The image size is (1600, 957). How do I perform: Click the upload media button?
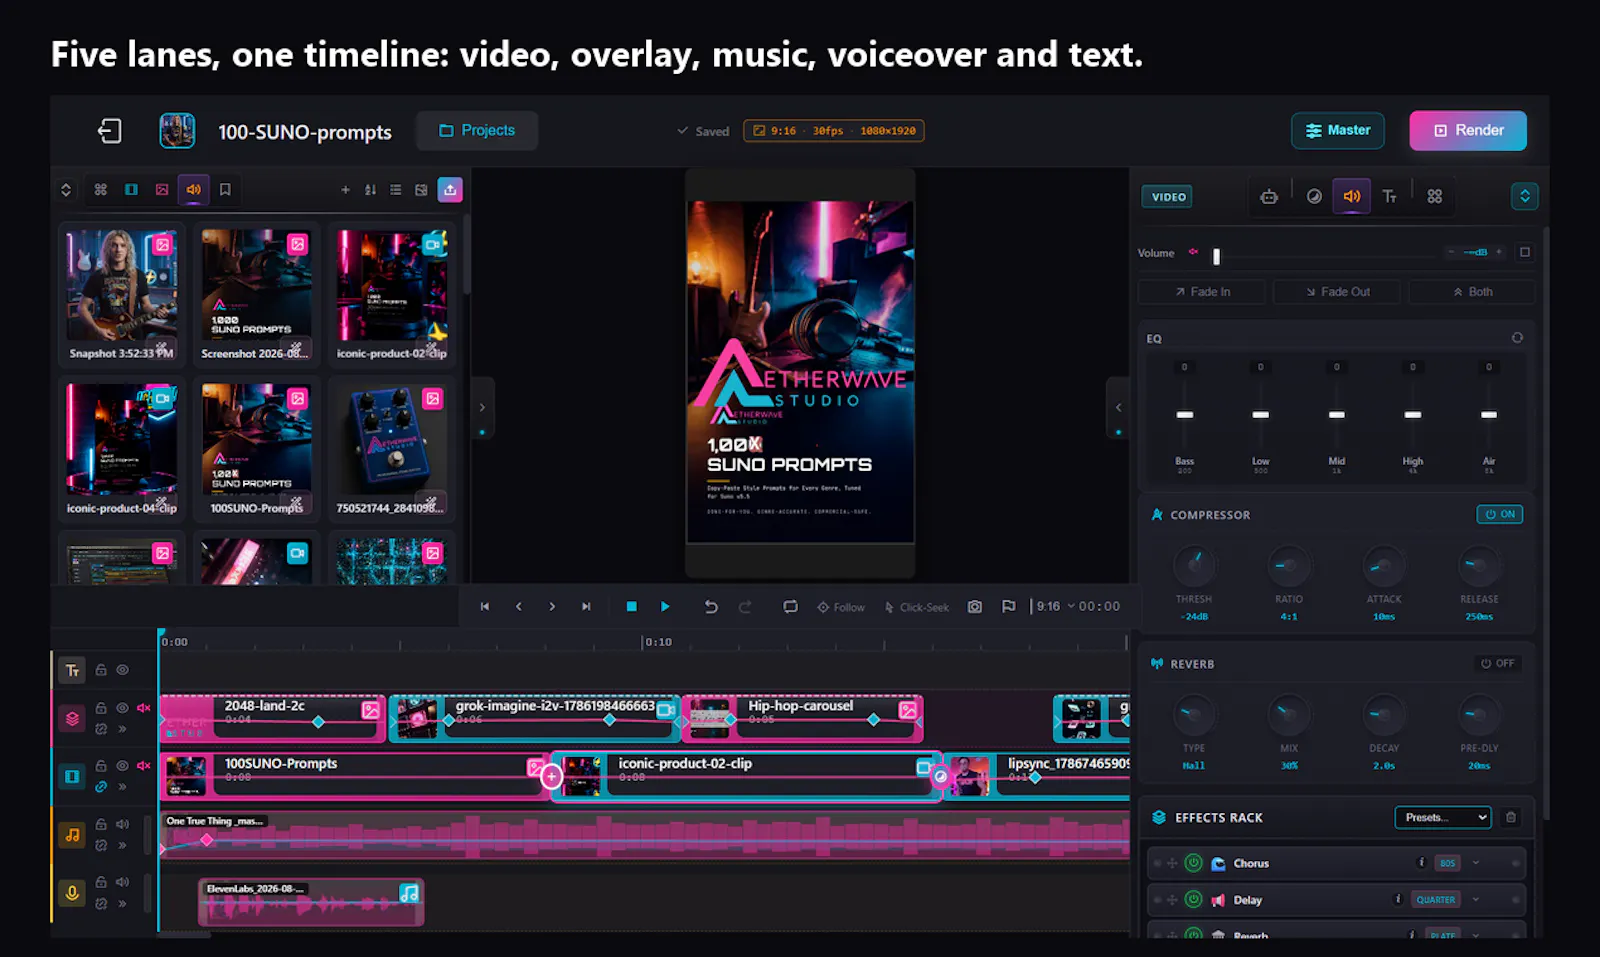pyautogui.click(x=450, y=189)
